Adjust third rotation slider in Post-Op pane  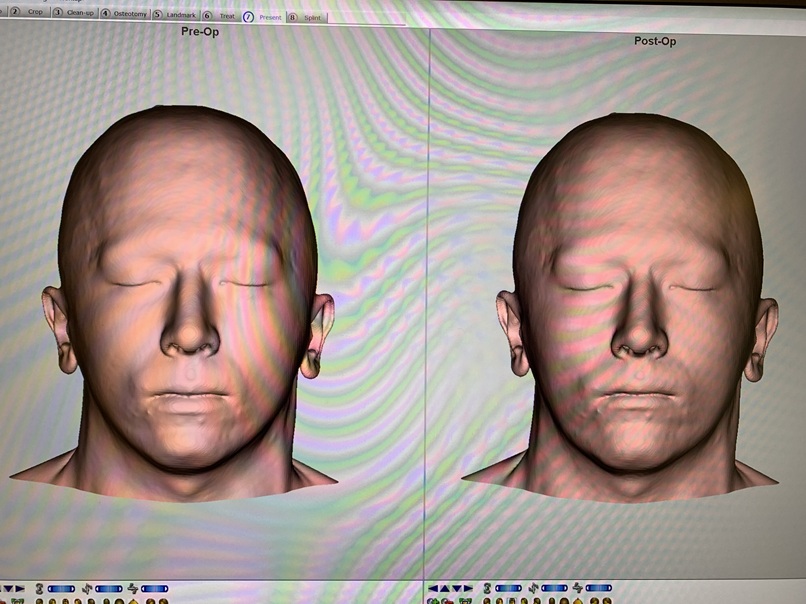(598, 588)
